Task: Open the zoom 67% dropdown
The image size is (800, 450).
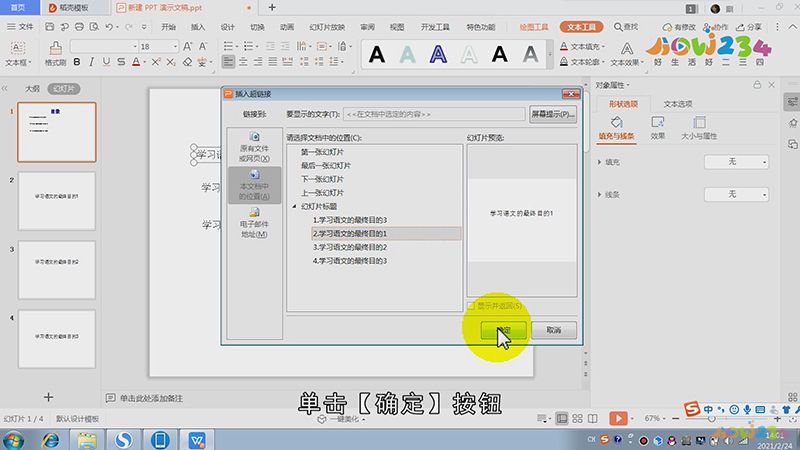Action: pyautogui.click(x=655, y=418)
